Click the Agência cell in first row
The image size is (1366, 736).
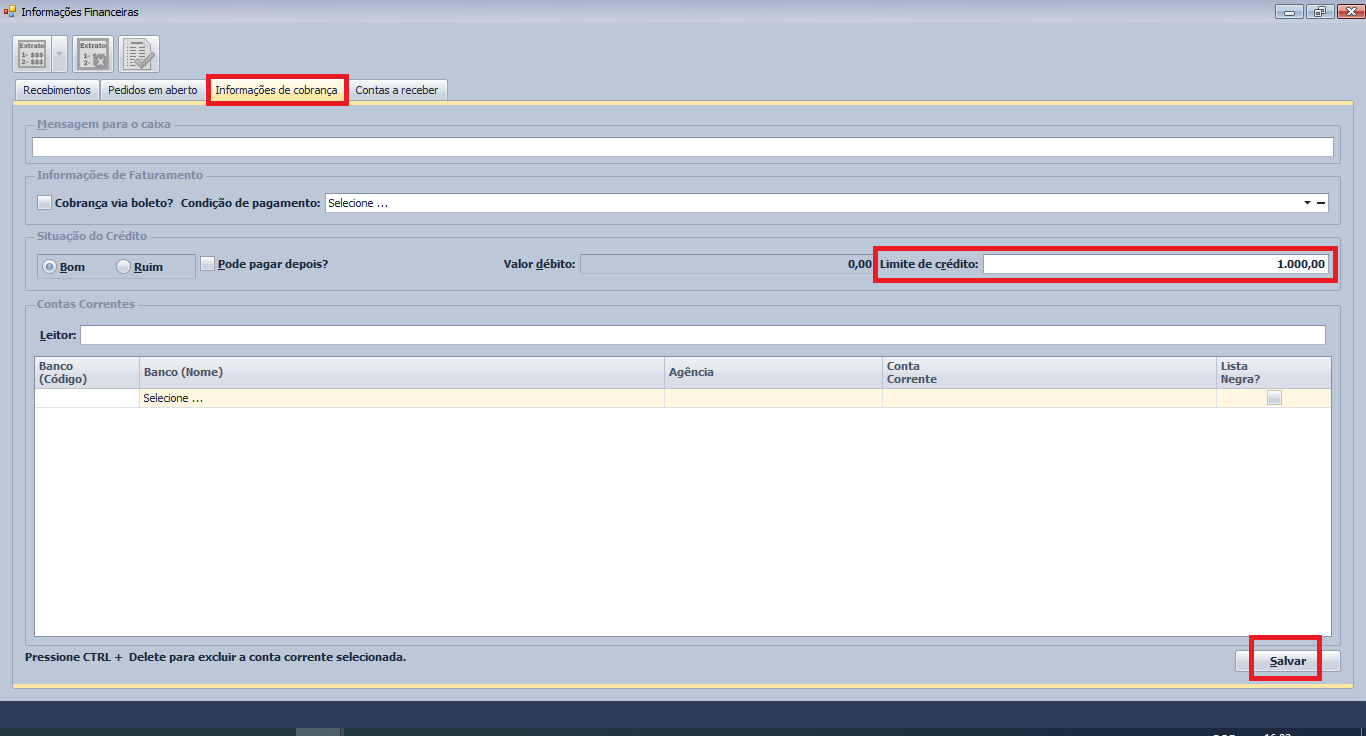tap(773, 398)
